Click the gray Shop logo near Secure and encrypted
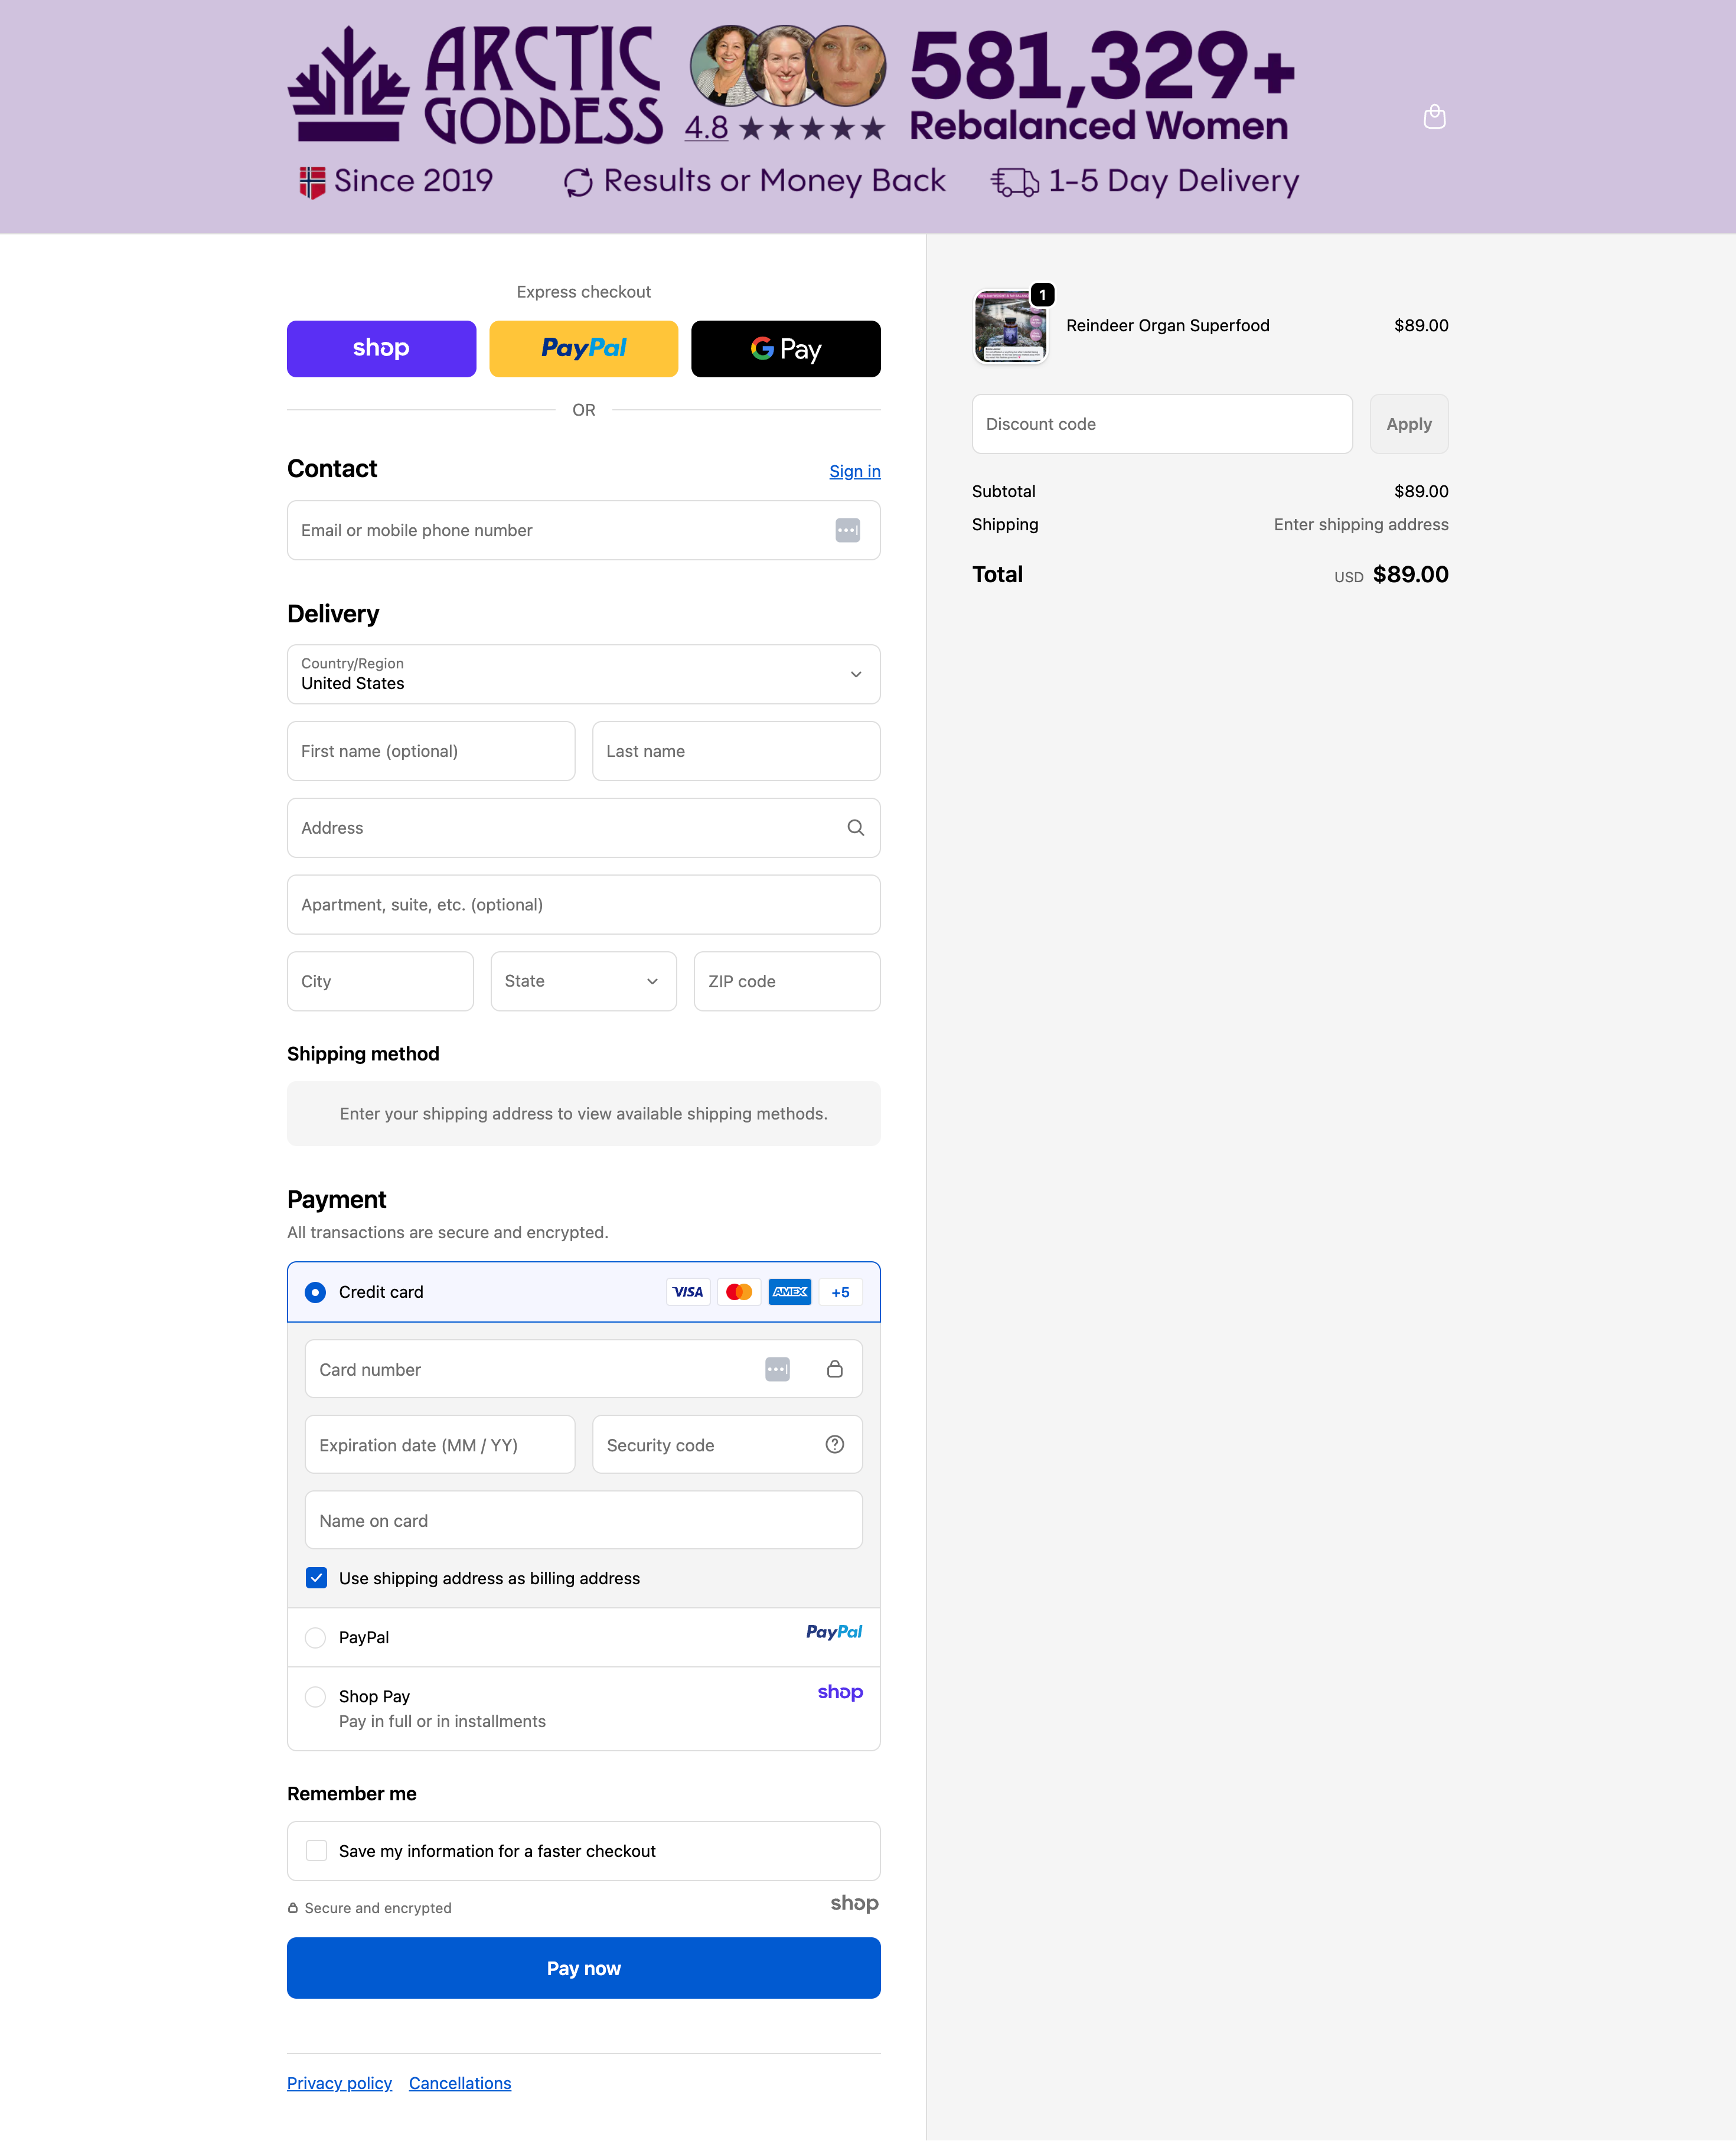 pyautogui.click(x=854, y=1903)
